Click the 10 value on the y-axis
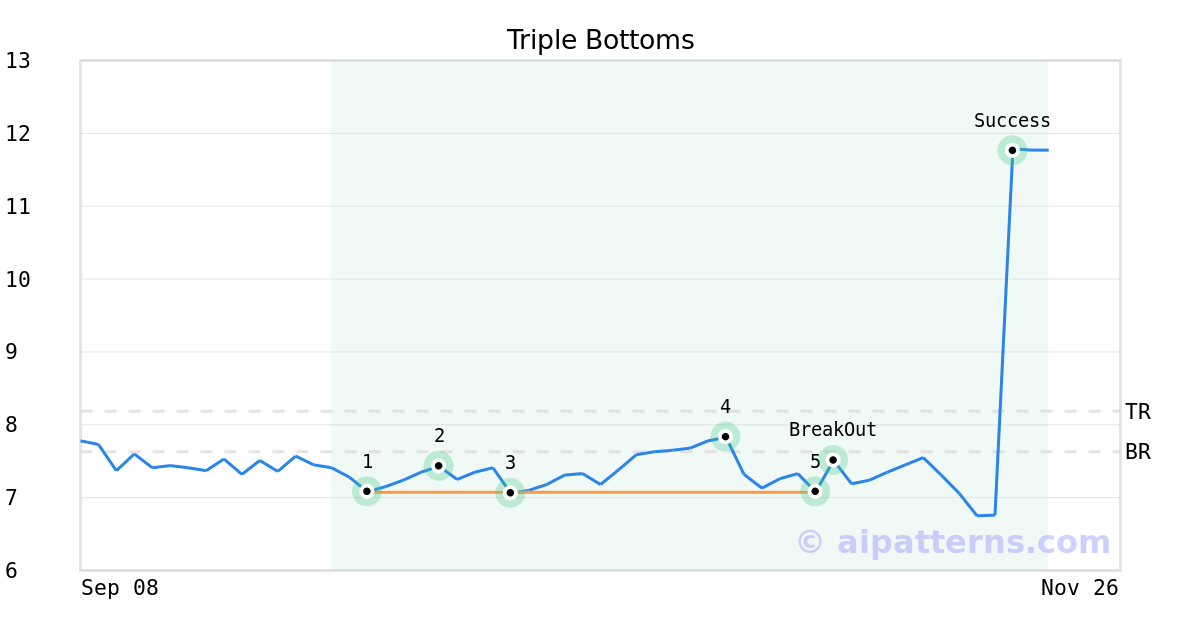 (18, 279)
